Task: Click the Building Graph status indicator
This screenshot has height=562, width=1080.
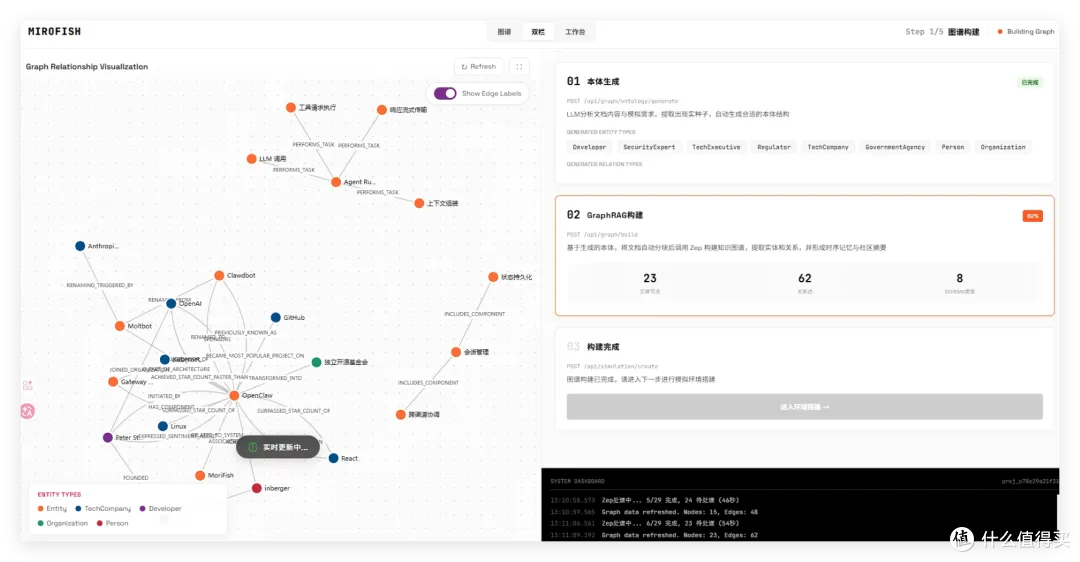Action: click(1026, 32)
